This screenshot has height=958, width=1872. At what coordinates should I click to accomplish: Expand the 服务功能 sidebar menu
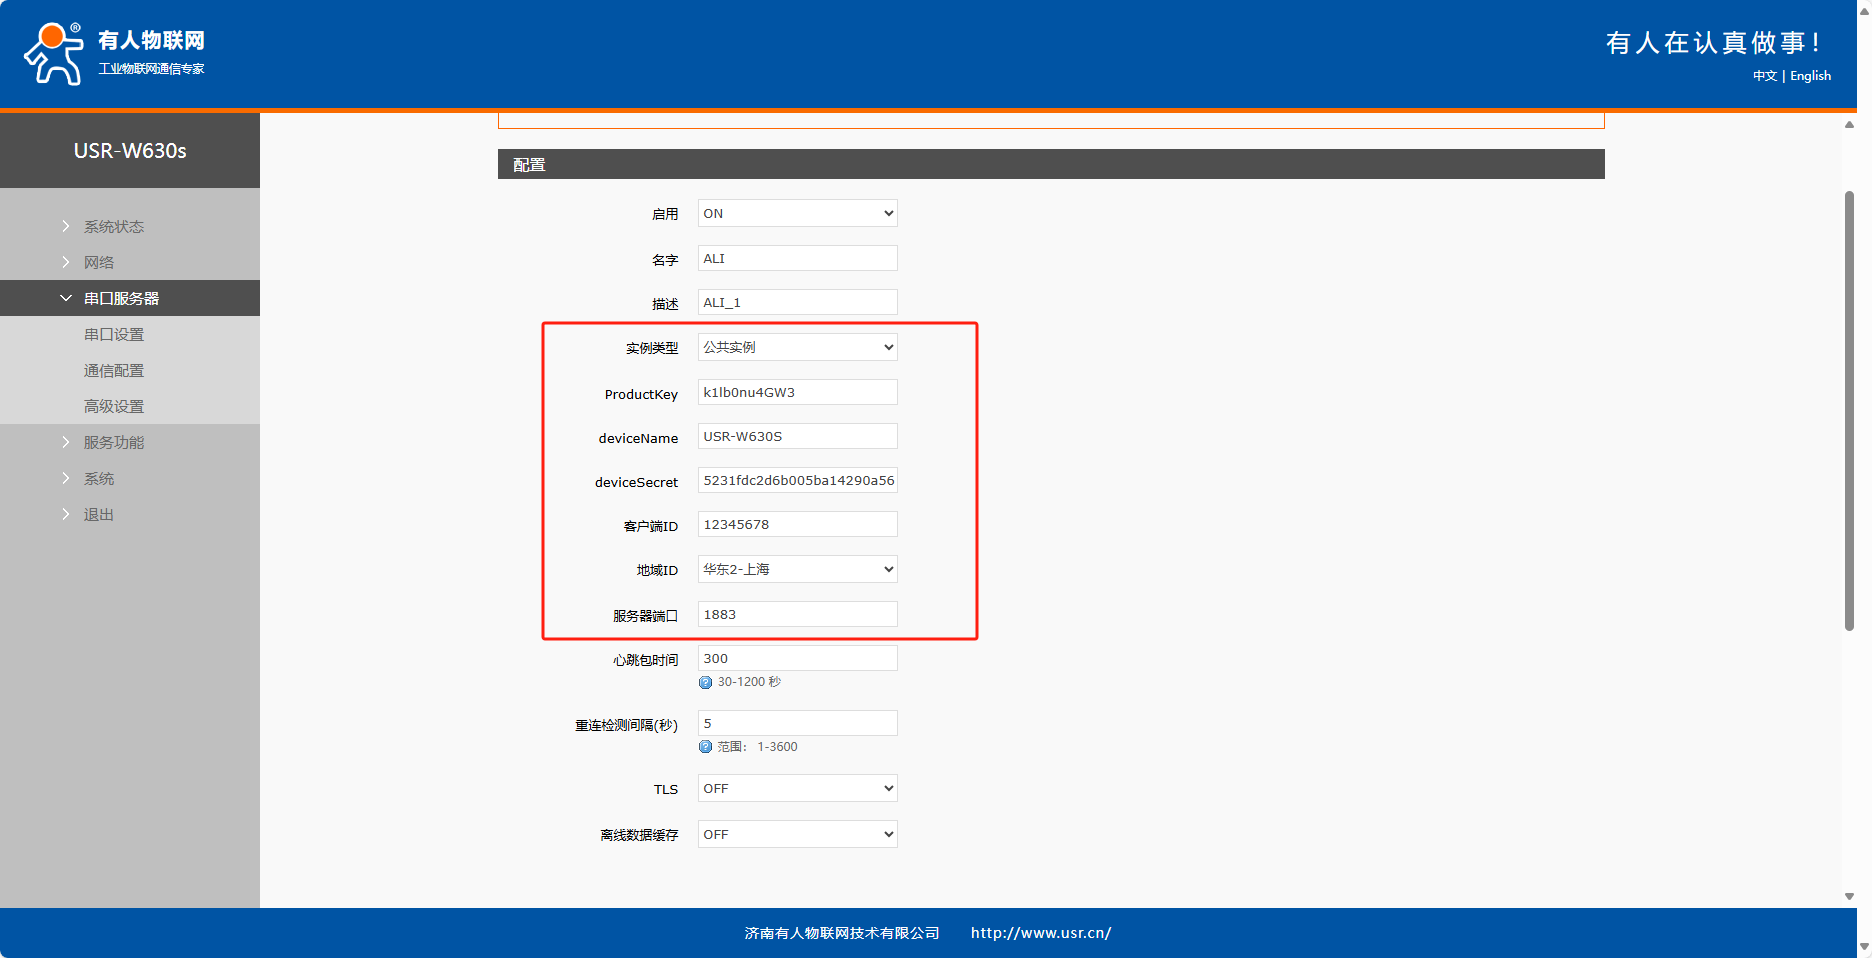pos(113,443)
